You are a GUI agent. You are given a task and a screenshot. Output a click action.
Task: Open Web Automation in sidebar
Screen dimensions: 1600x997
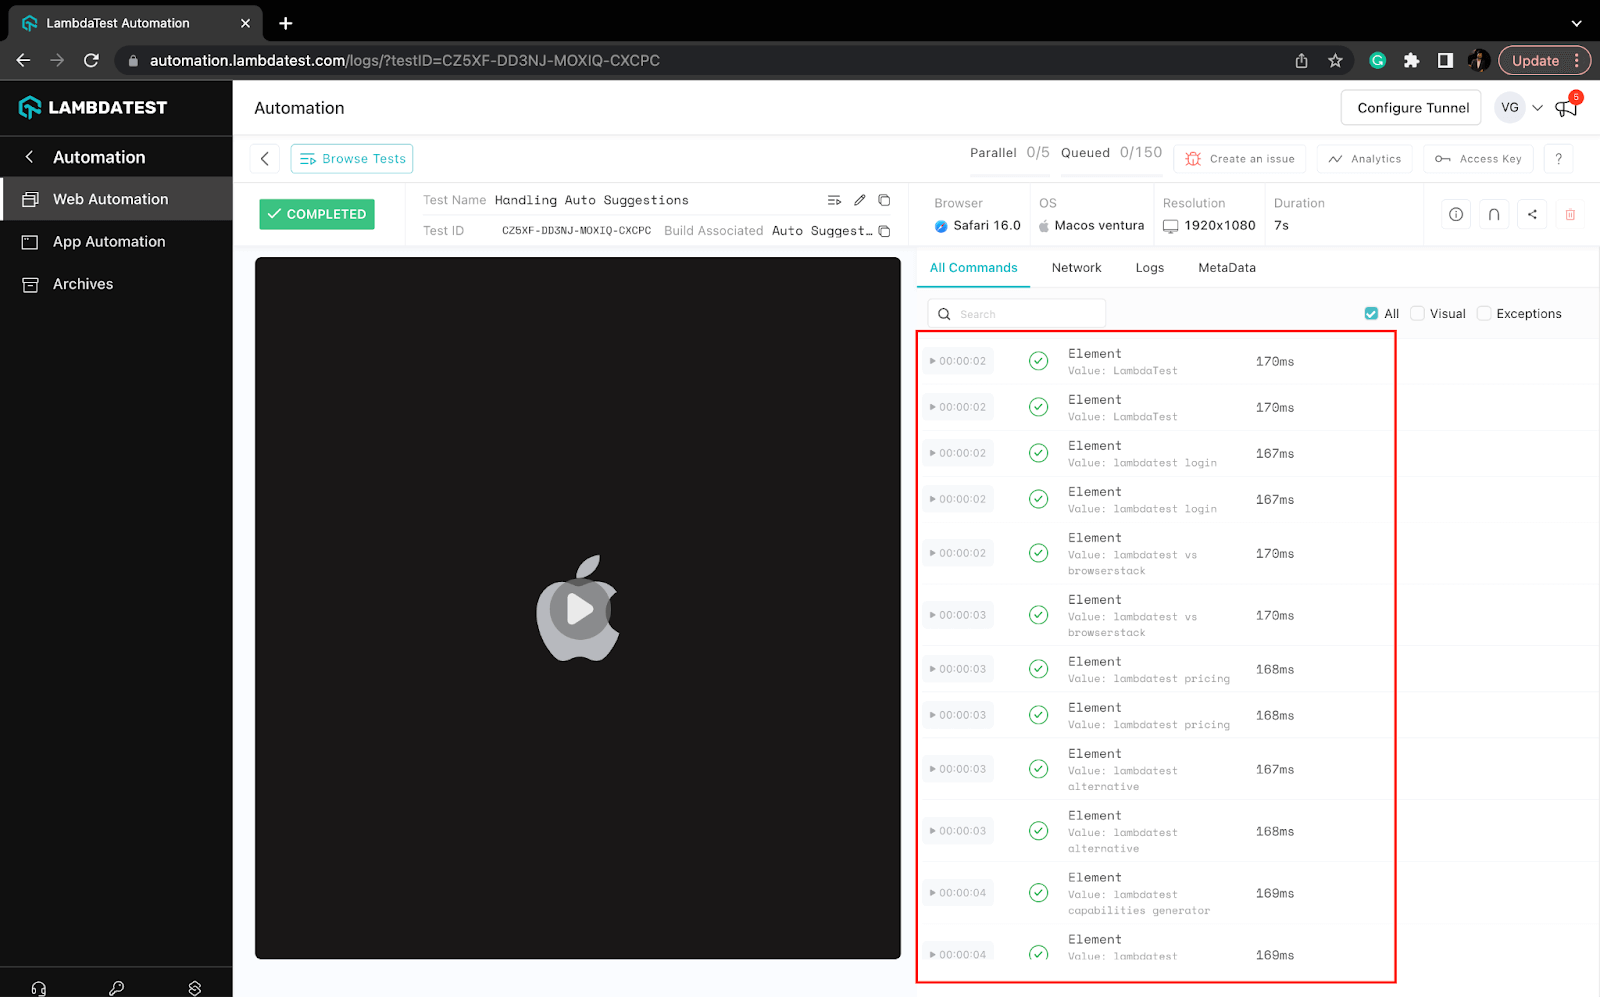click(x=116, y=199)
